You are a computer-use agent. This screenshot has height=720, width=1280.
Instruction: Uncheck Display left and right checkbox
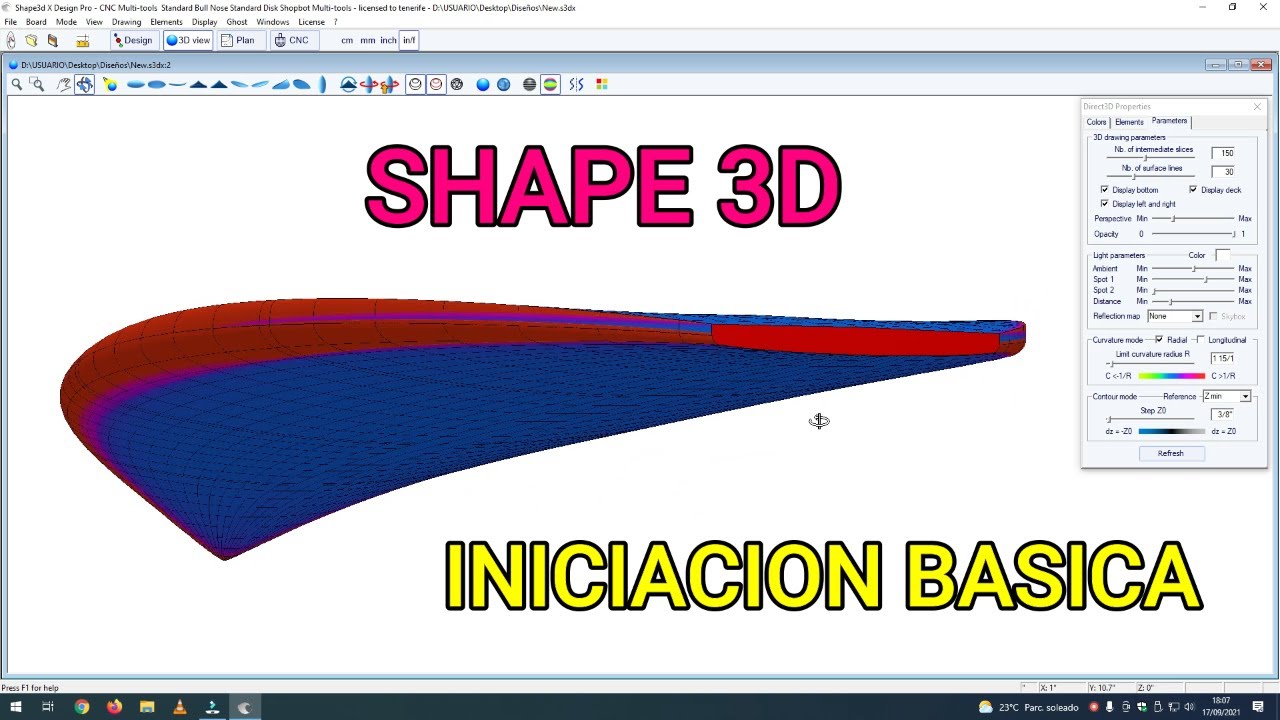[x=1104, y=204]
